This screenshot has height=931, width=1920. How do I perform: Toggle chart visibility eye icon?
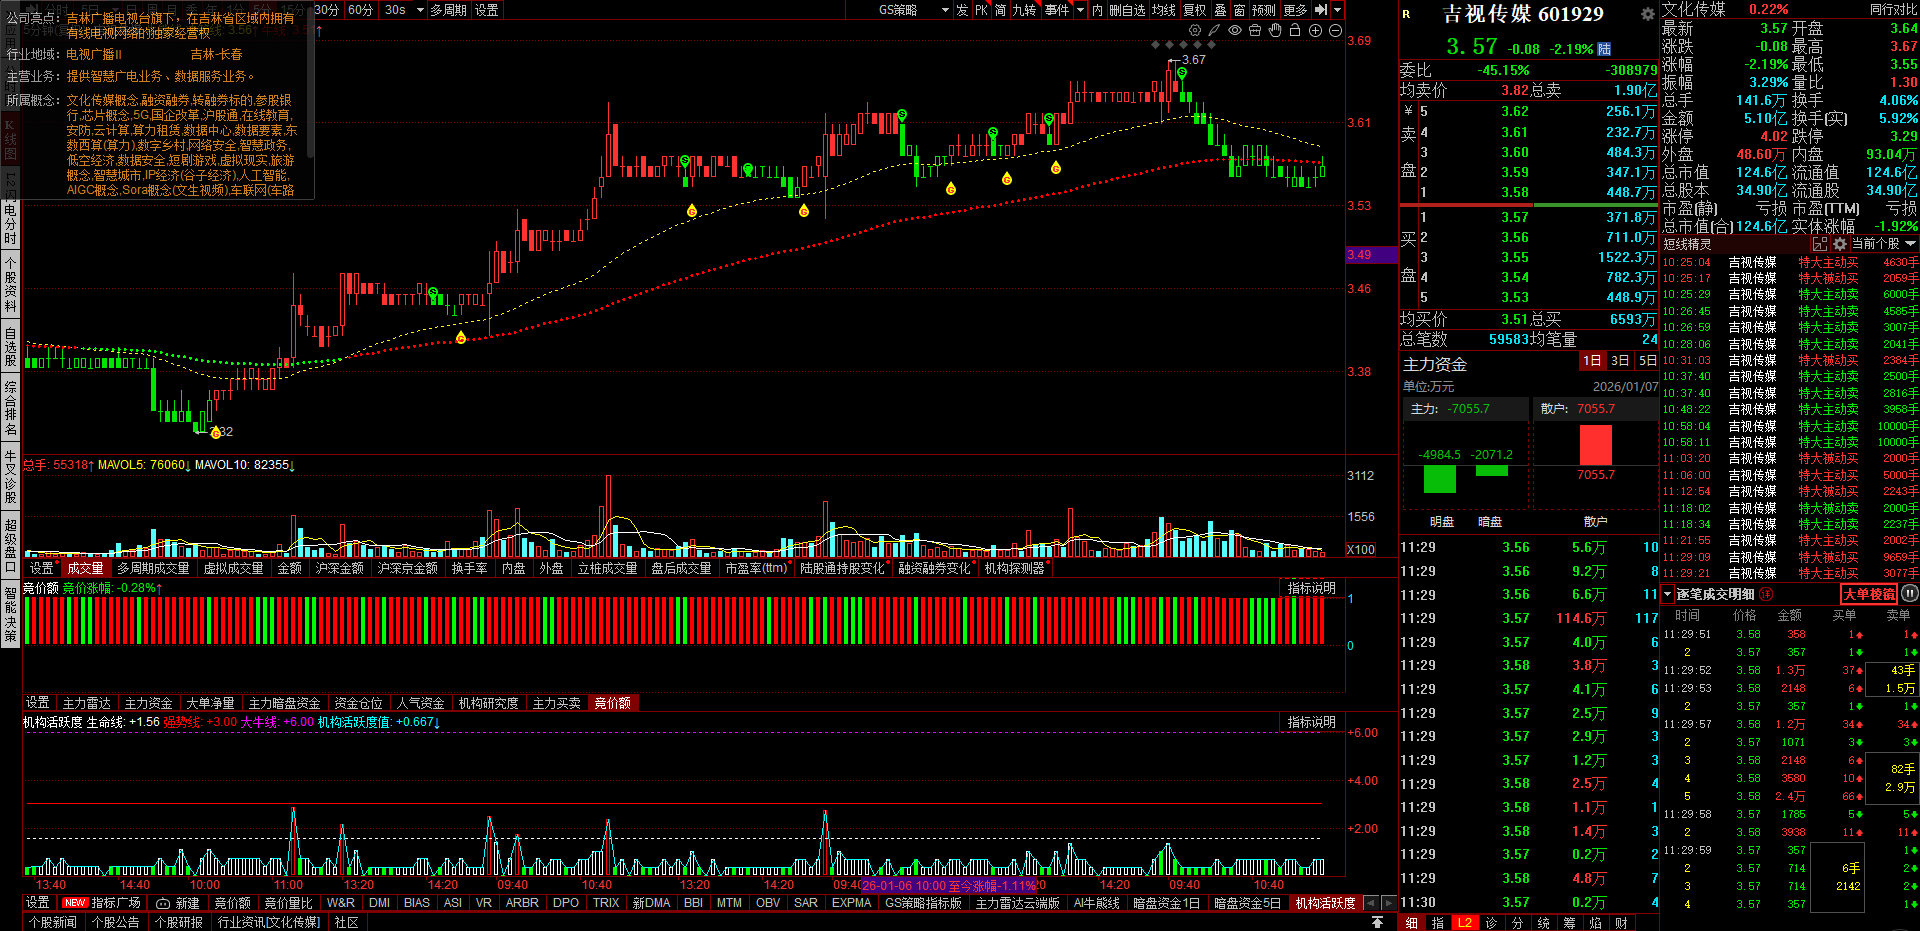1235,31
